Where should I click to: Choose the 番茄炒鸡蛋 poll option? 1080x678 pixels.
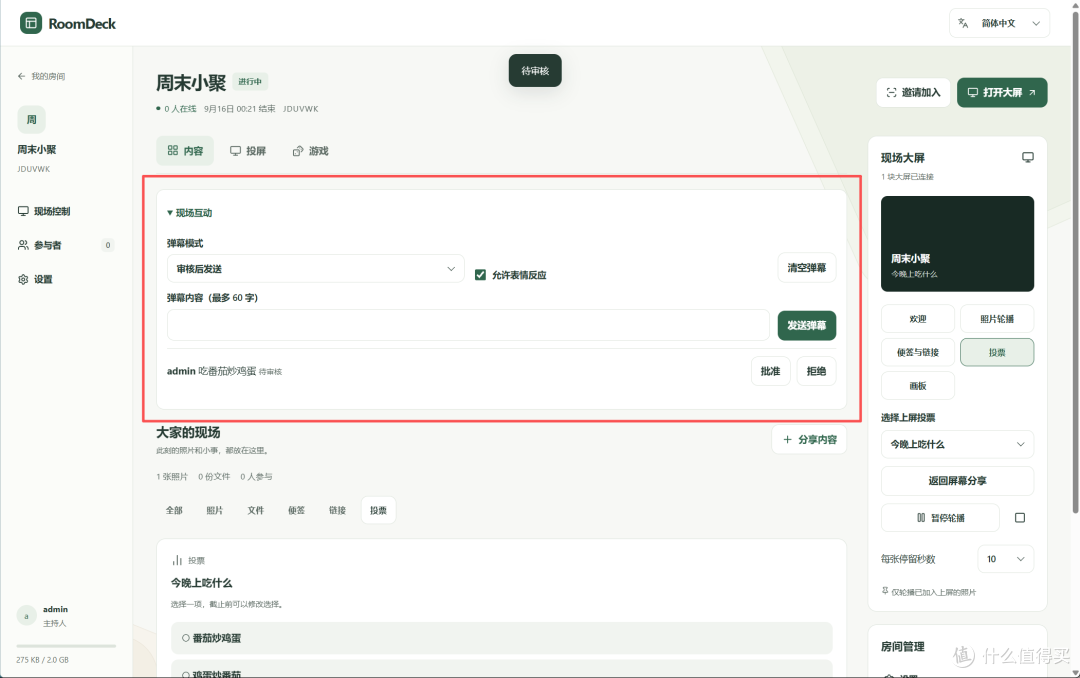(501, 638)
